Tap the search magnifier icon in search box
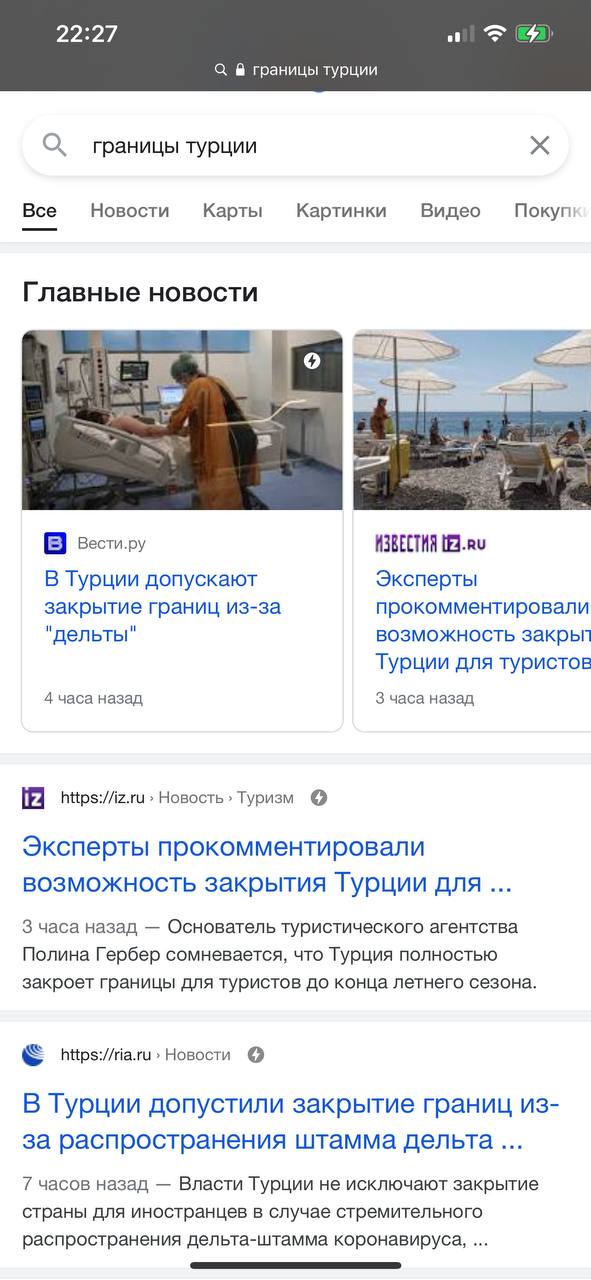 (x=55, y=146)
